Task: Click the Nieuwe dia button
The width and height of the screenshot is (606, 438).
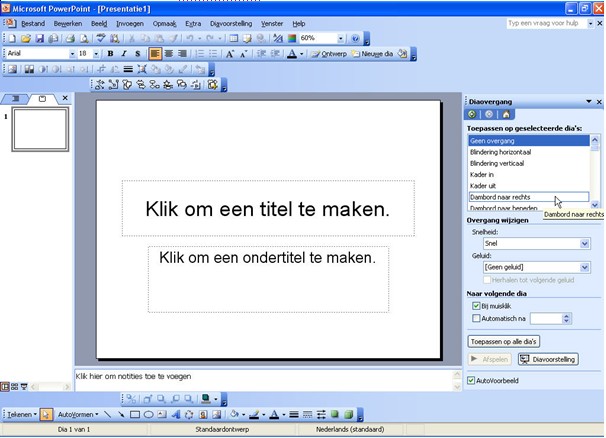Action: click(x=373, y=54)
